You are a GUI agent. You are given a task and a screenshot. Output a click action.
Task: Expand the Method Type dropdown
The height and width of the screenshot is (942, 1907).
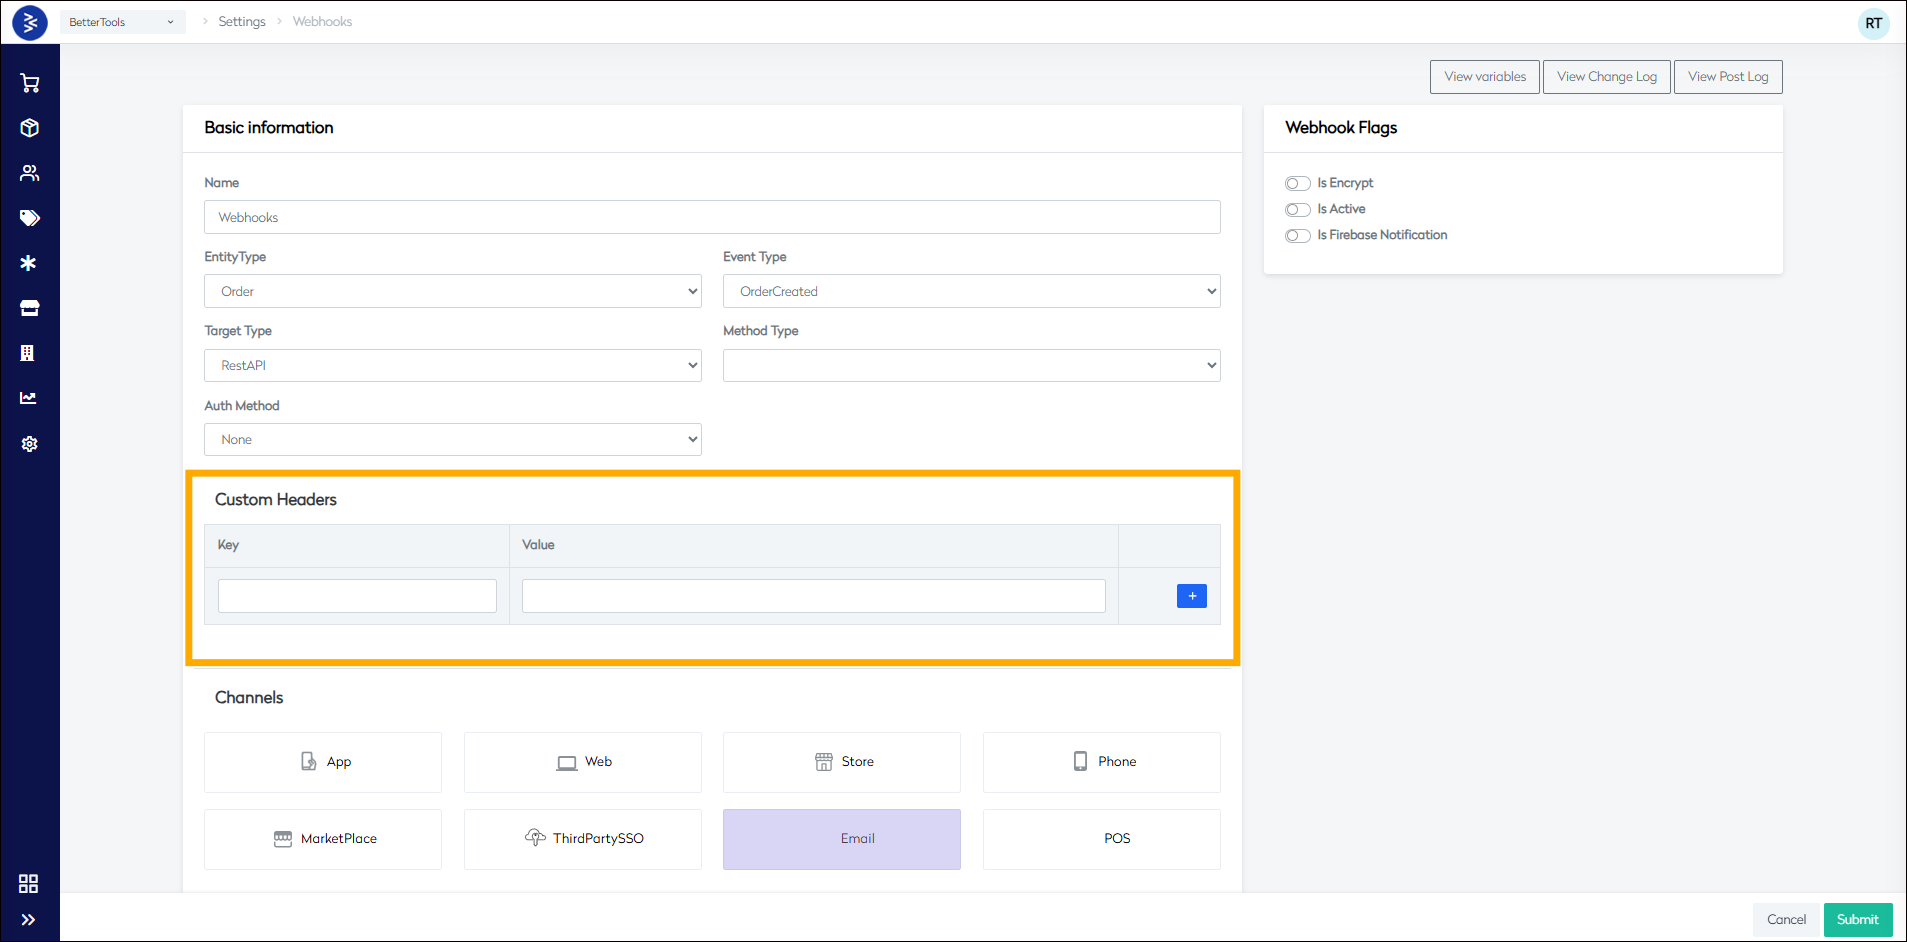(x=970, y=365)
